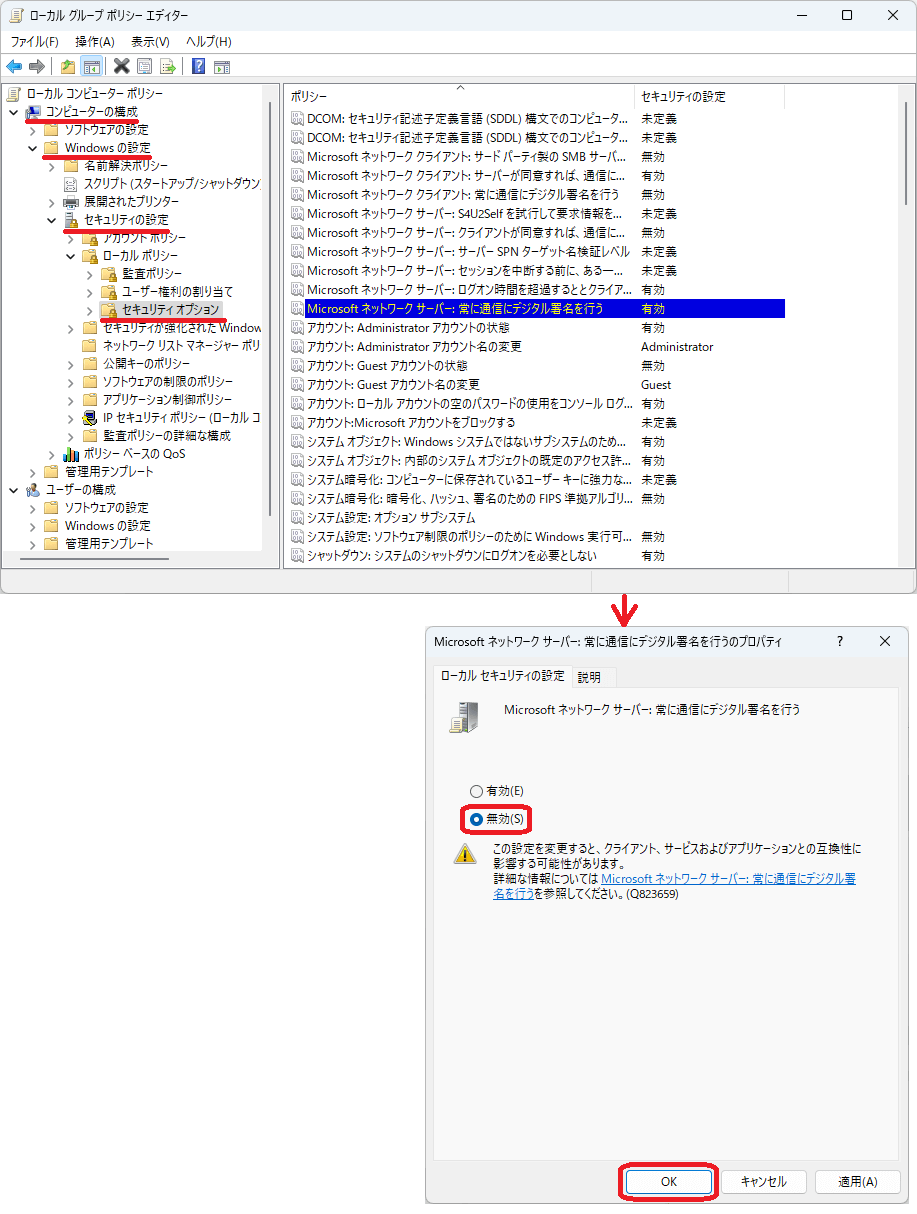
Task: Click the blue Help question mark icon
Action: pyautogui.click(x=199, y=67)
